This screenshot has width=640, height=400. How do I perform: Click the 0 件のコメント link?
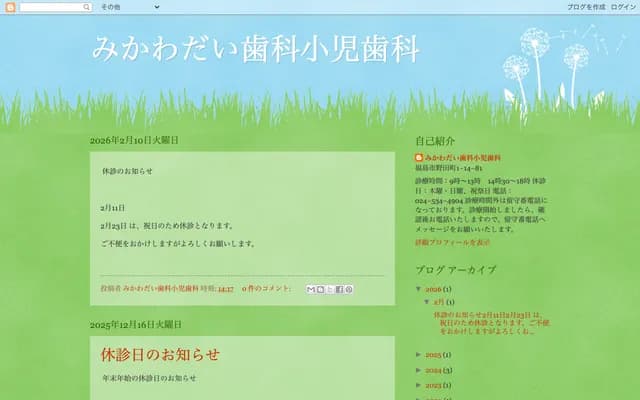point(266,289)
